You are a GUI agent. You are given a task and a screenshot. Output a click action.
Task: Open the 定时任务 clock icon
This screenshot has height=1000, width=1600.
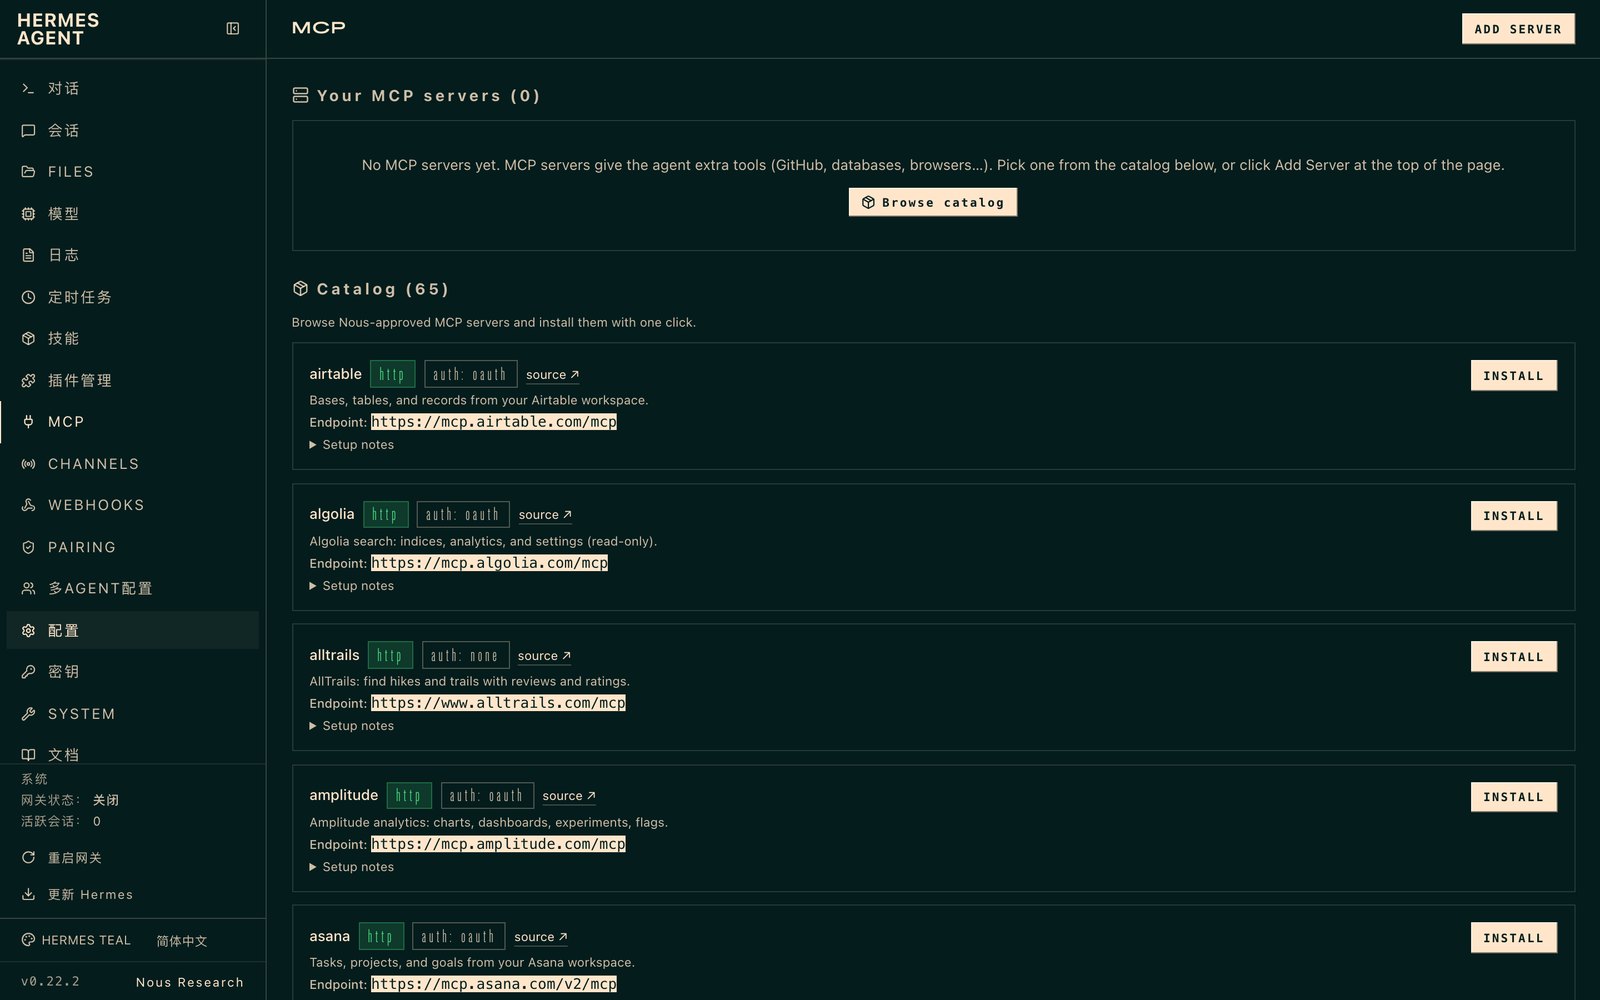tap(28, 297)
